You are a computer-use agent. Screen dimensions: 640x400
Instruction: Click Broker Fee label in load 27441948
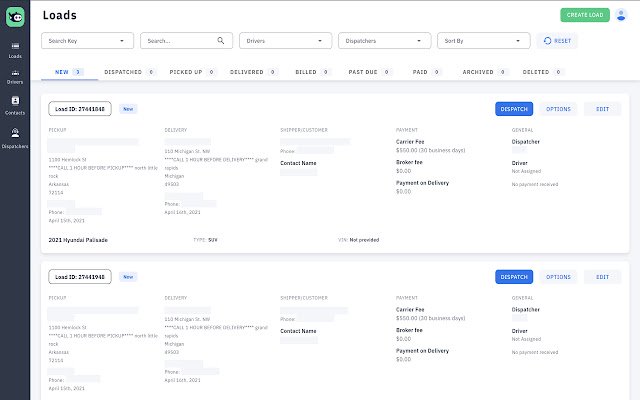[x=409, y=330]
